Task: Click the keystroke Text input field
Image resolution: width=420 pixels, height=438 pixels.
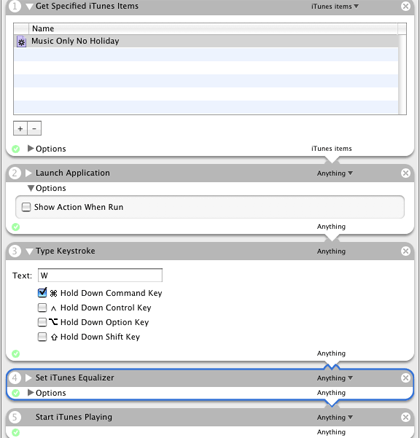Action: (100, 275)
